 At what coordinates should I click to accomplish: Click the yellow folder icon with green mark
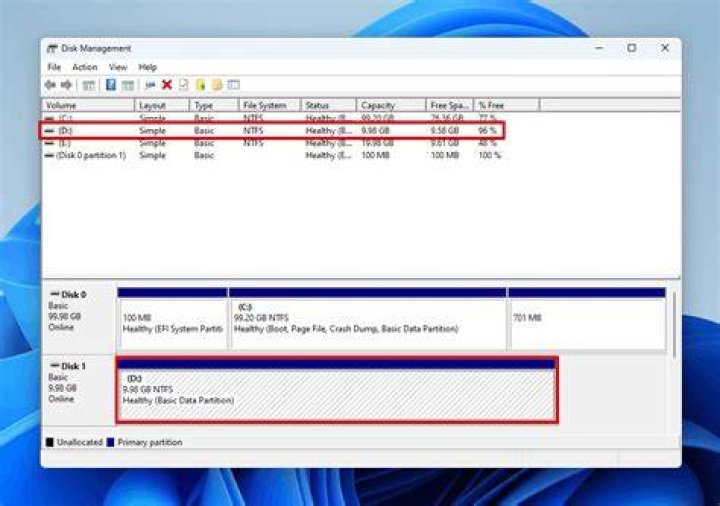coord(200,84)
